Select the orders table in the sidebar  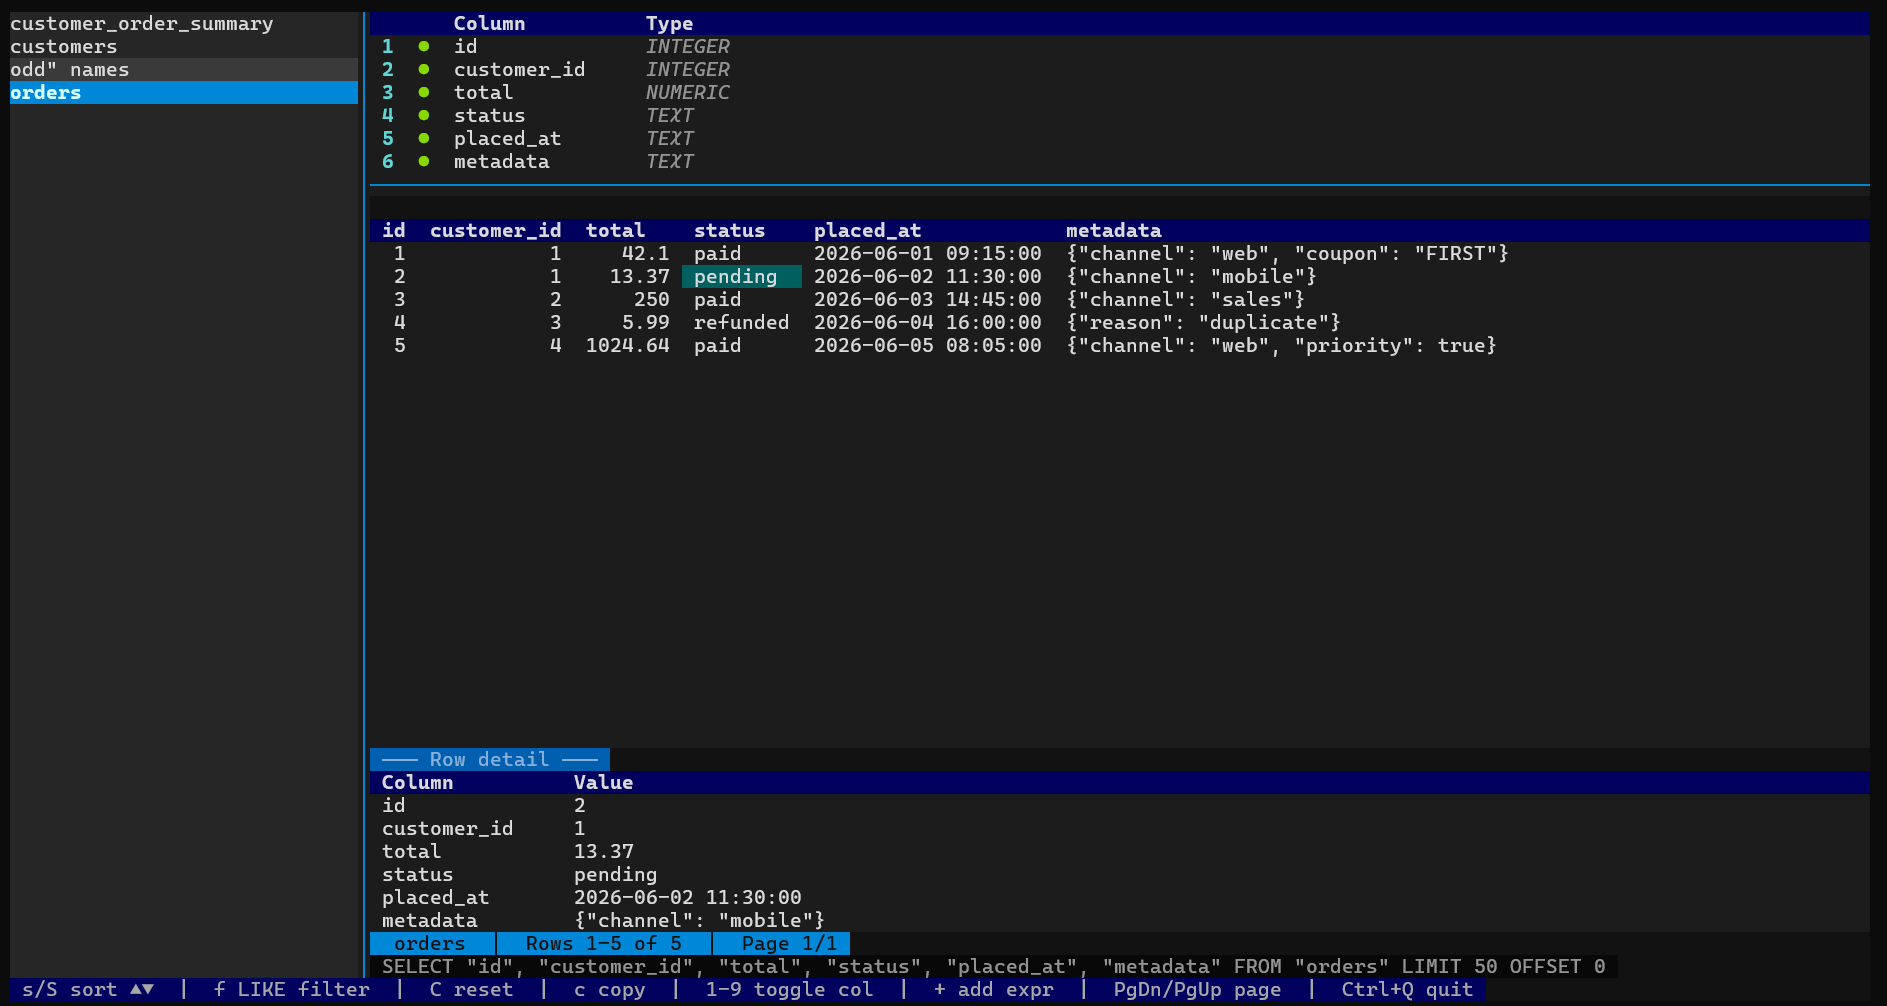tap(184, 92)
